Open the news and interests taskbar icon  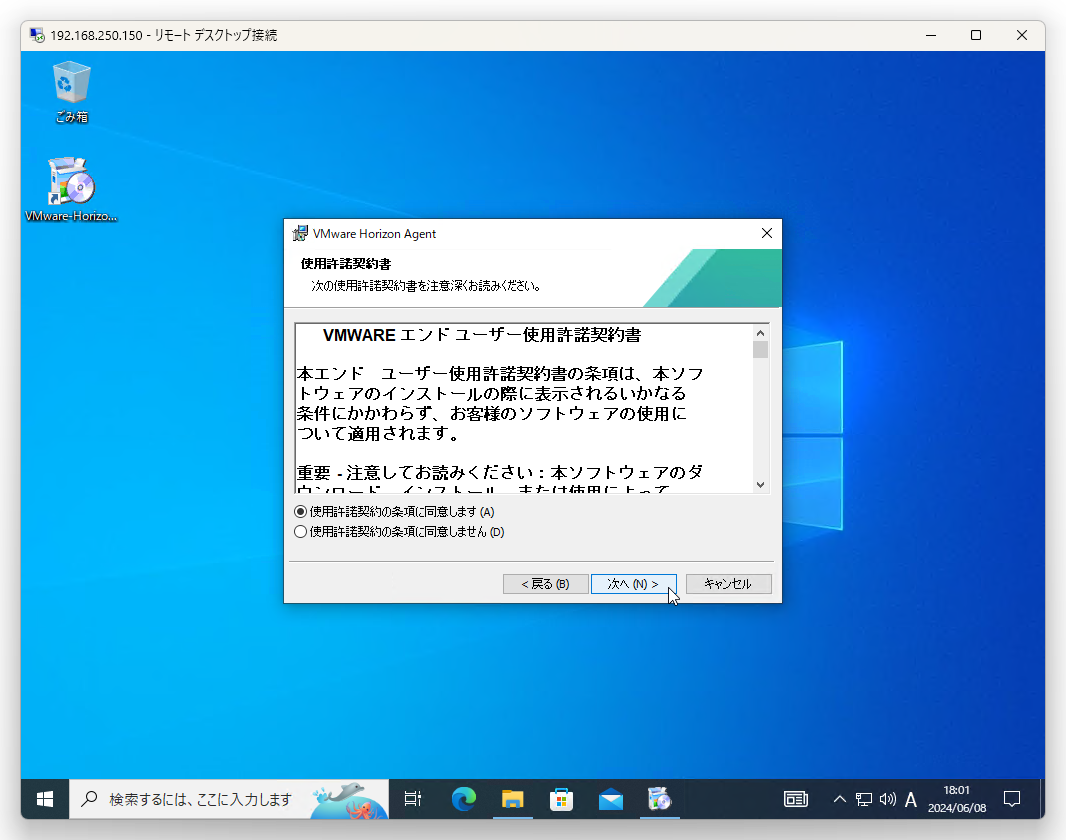tap(795, 799)
